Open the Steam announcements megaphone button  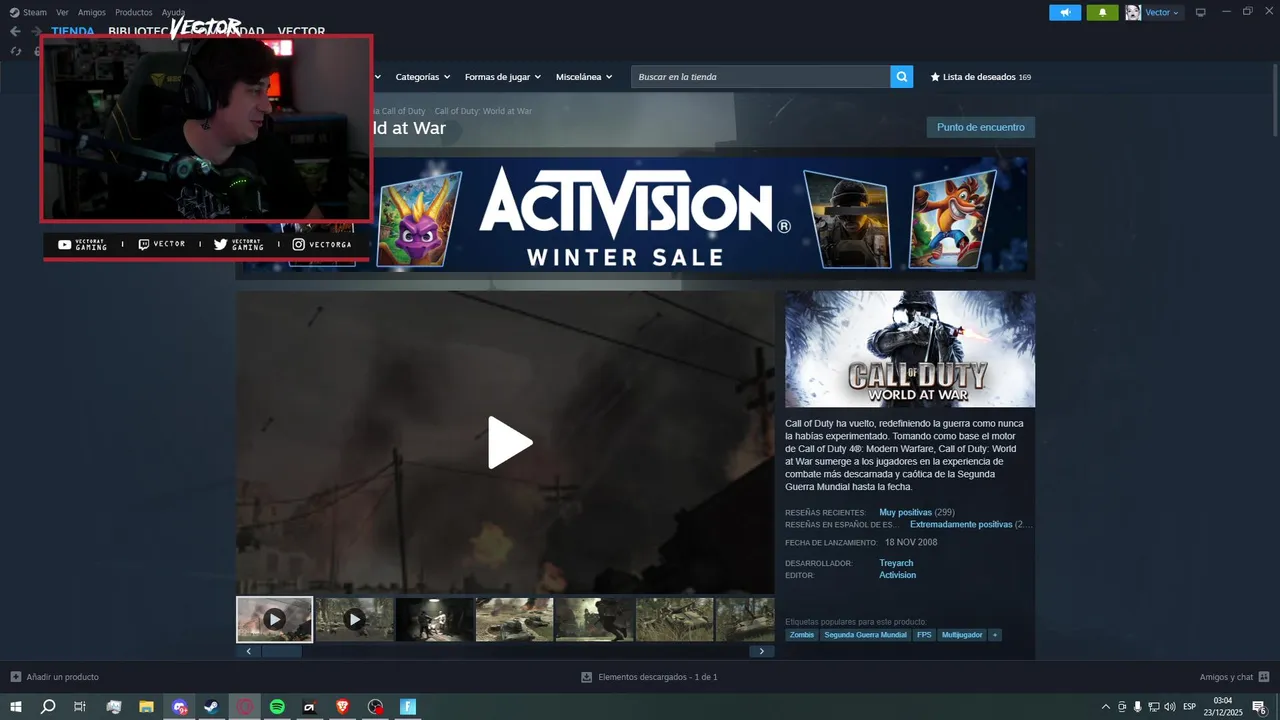click(1065, 12)
